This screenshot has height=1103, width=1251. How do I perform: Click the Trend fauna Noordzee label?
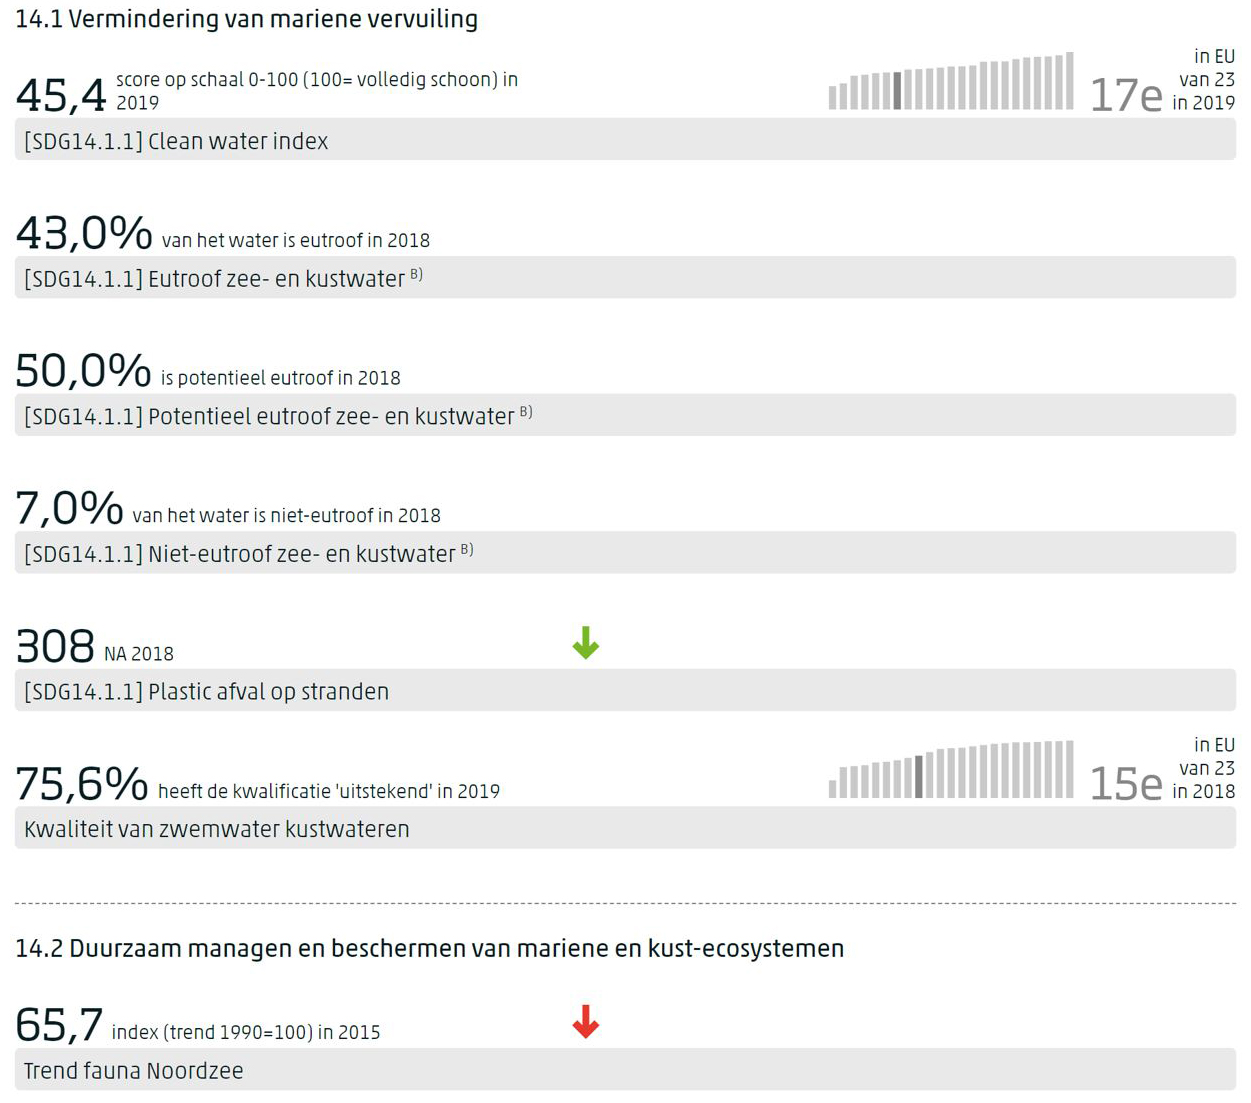point(134,1071)
